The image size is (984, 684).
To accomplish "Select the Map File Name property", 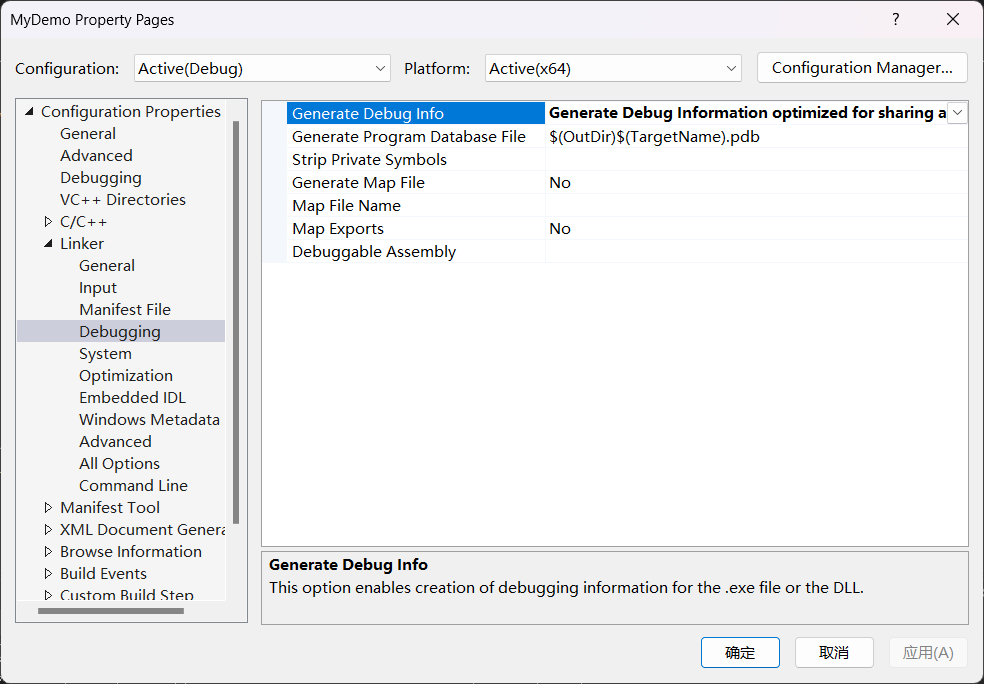I will coord(415,206).
